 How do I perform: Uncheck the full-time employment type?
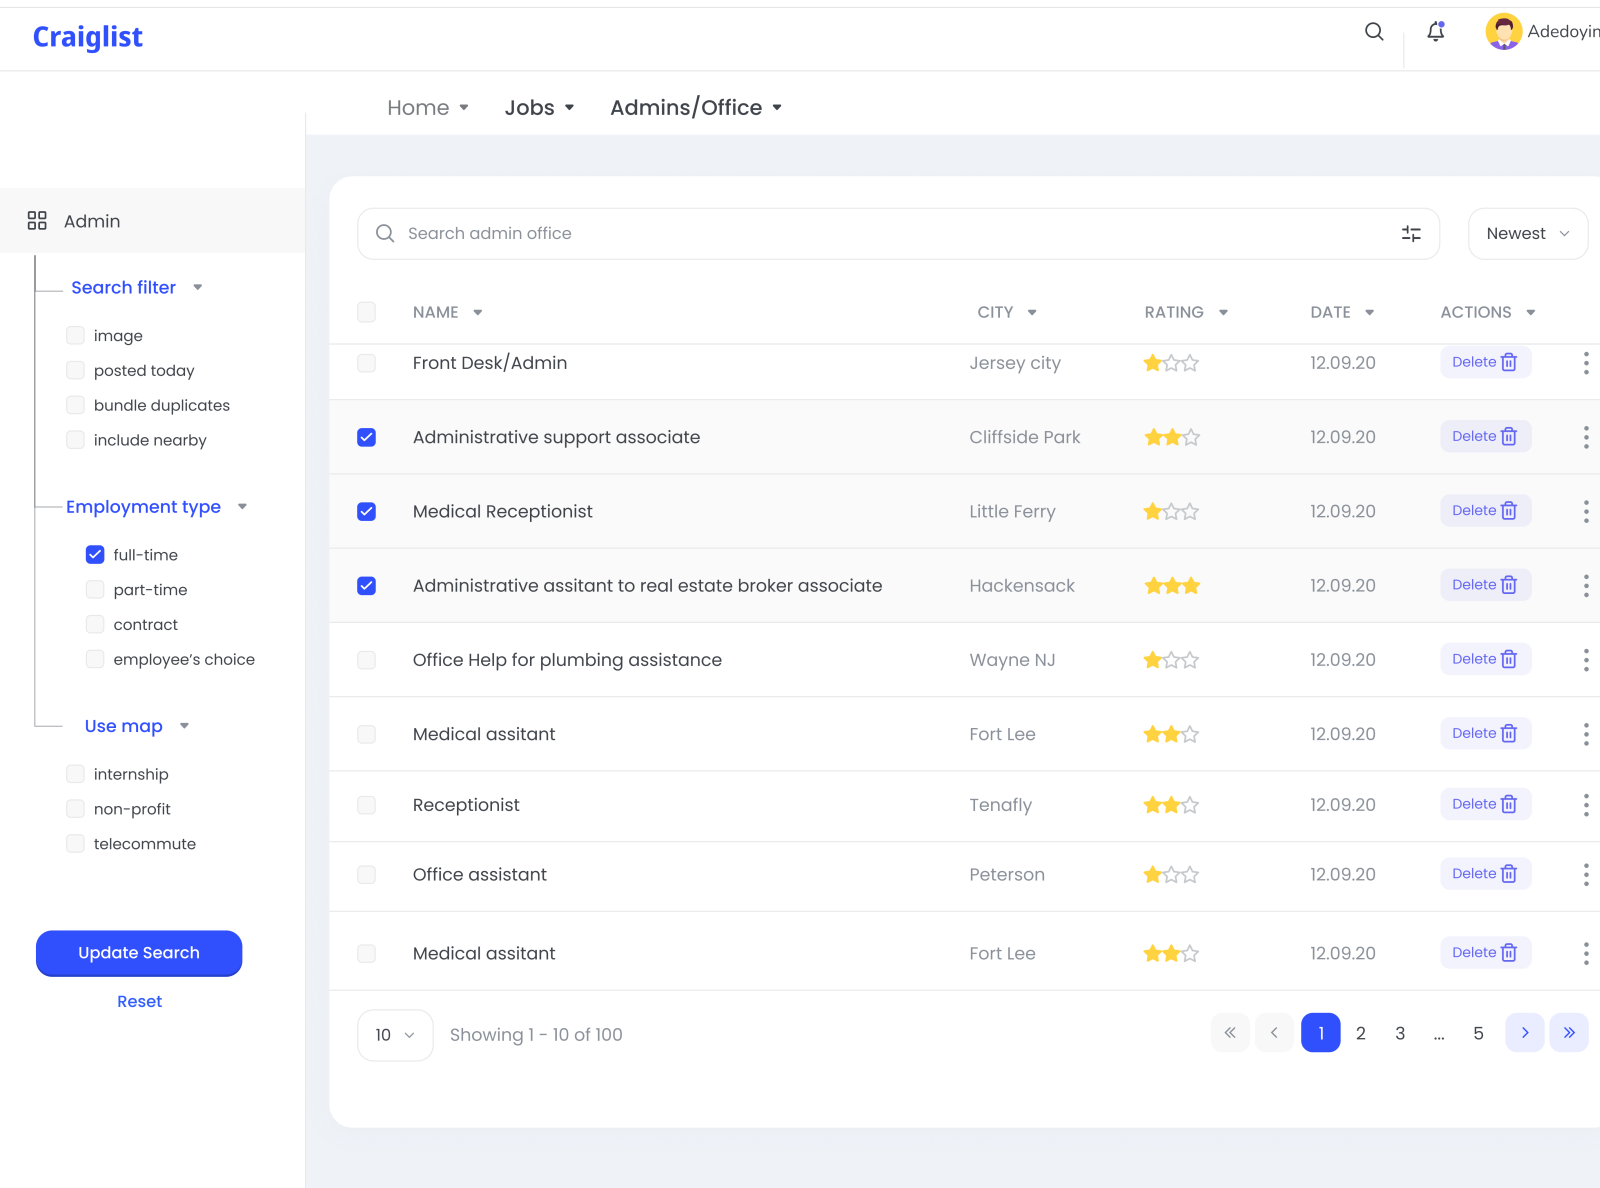94,554
